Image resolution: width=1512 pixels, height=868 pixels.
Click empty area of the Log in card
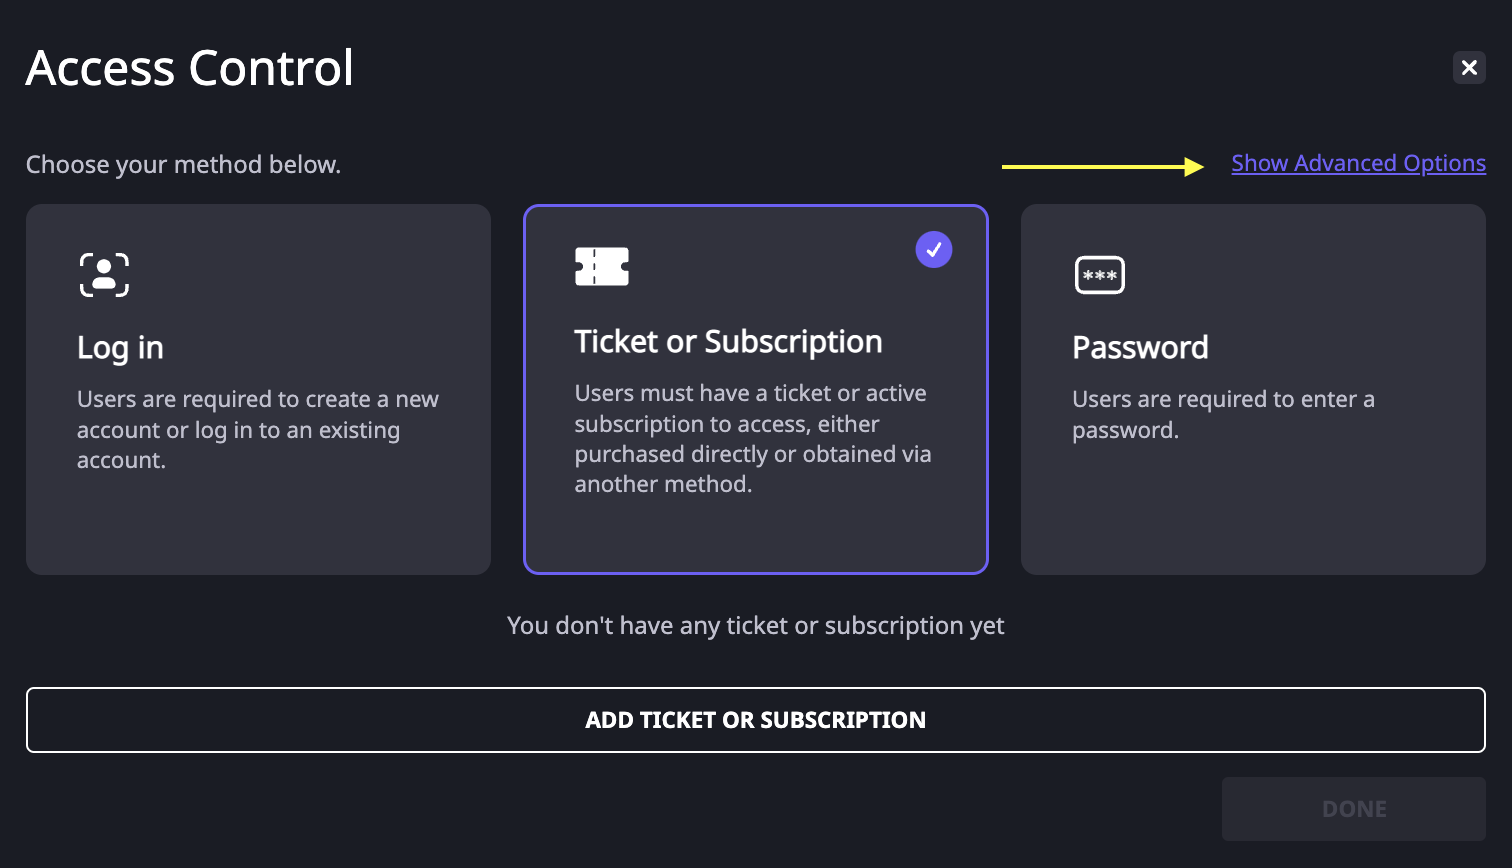click(258, 525)
